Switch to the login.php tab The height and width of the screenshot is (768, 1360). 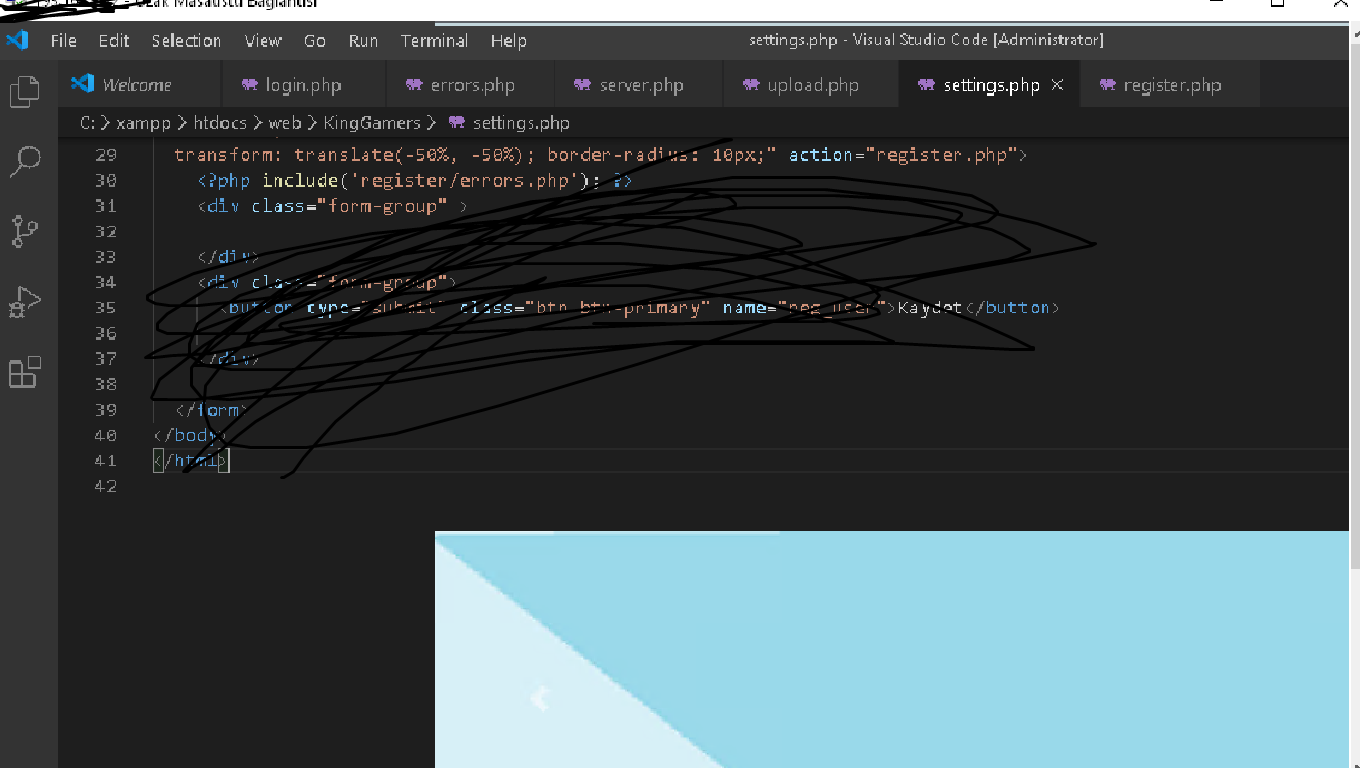click(x=303, y=85)
